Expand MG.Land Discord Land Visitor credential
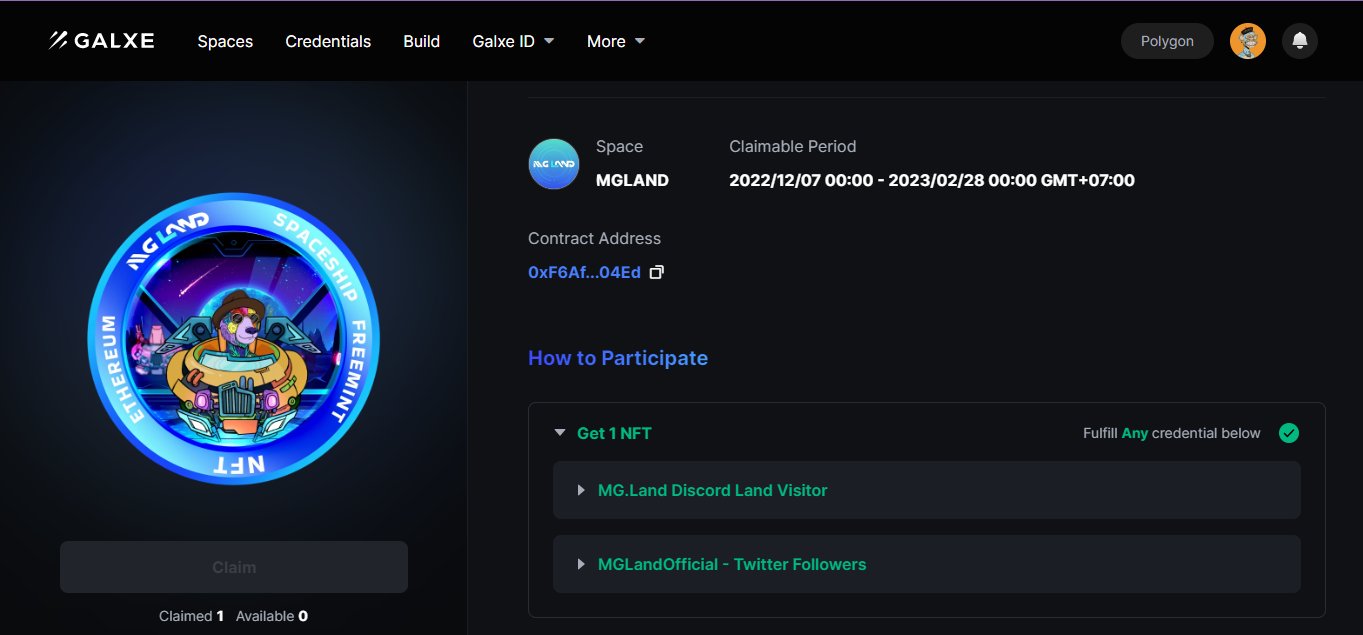This screenshot has width=1363, height=635. [x=926, y=490]
